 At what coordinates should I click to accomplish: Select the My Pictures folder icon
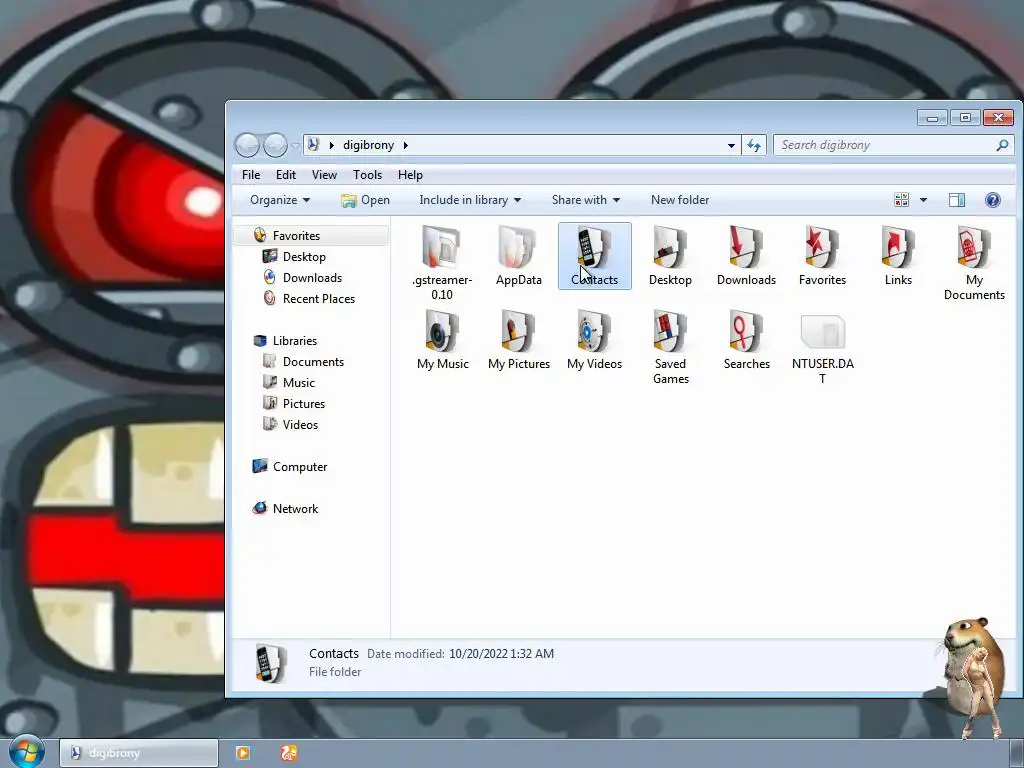point(518,332)
